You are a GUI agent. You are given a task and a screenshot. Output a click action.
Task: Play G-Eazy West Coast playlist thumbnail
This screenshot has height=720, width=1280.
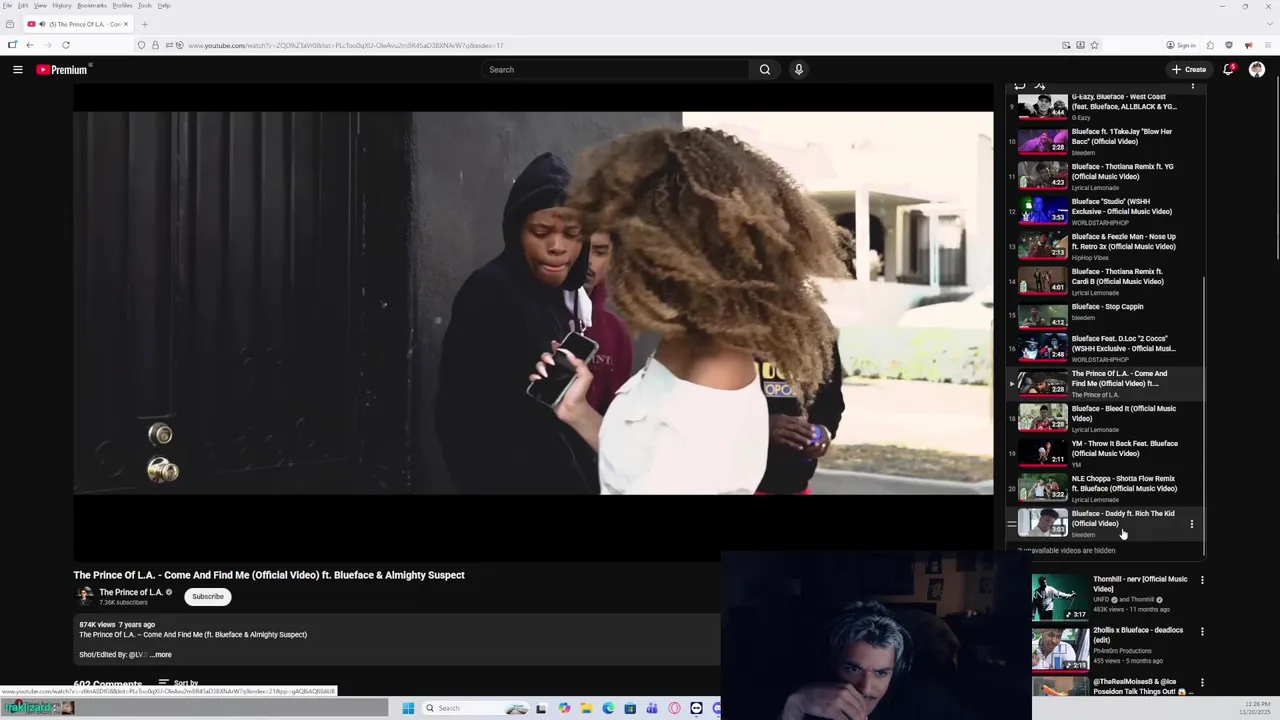pyautogui.click(x=1043, y=106)
